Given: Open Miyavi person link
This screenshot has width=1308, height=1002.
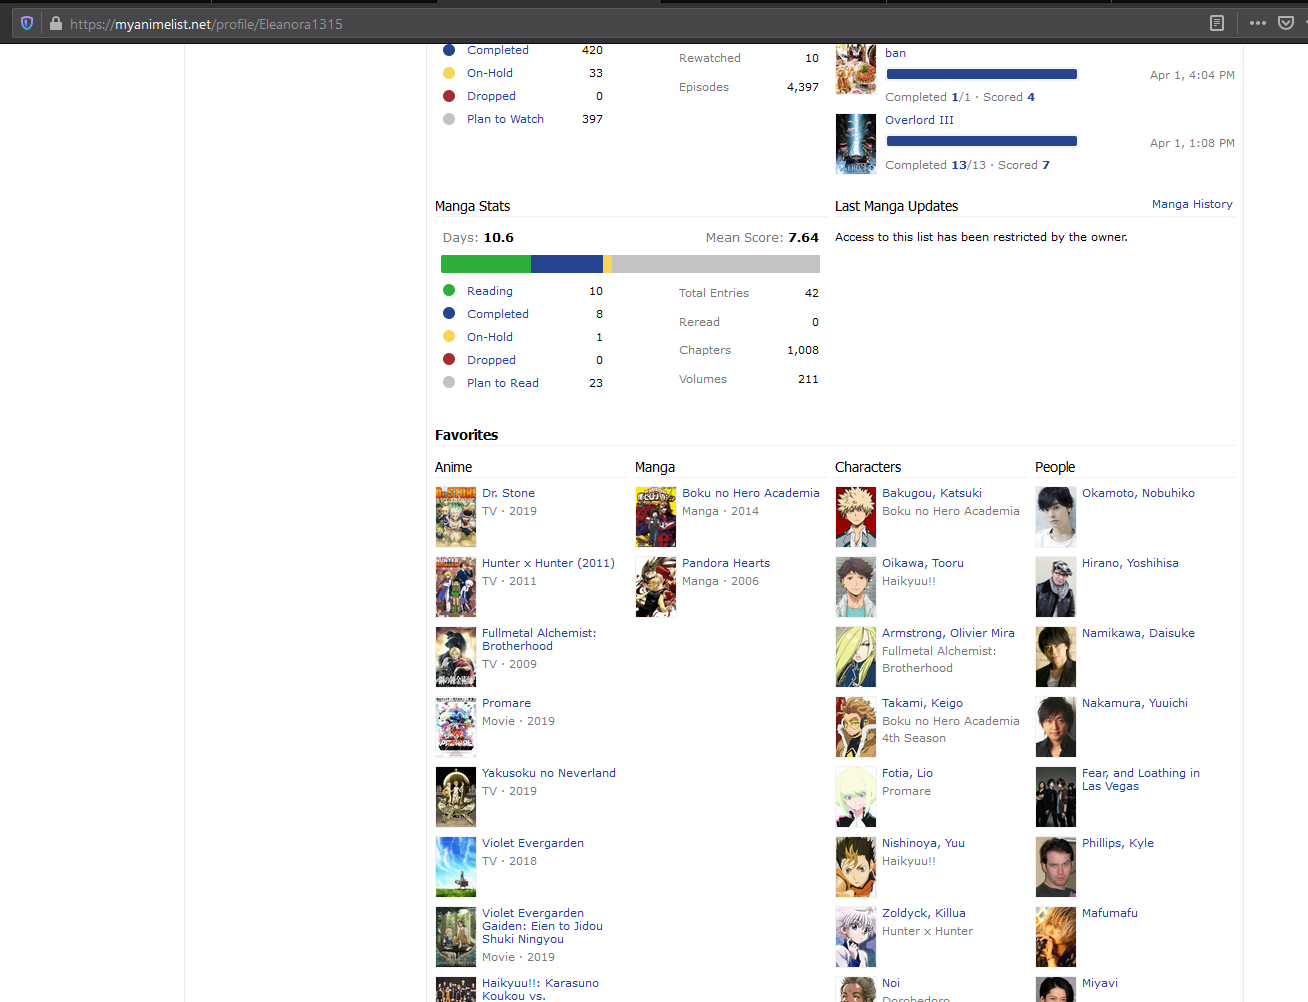Looking at the screenshot, I should (1100, 983).
